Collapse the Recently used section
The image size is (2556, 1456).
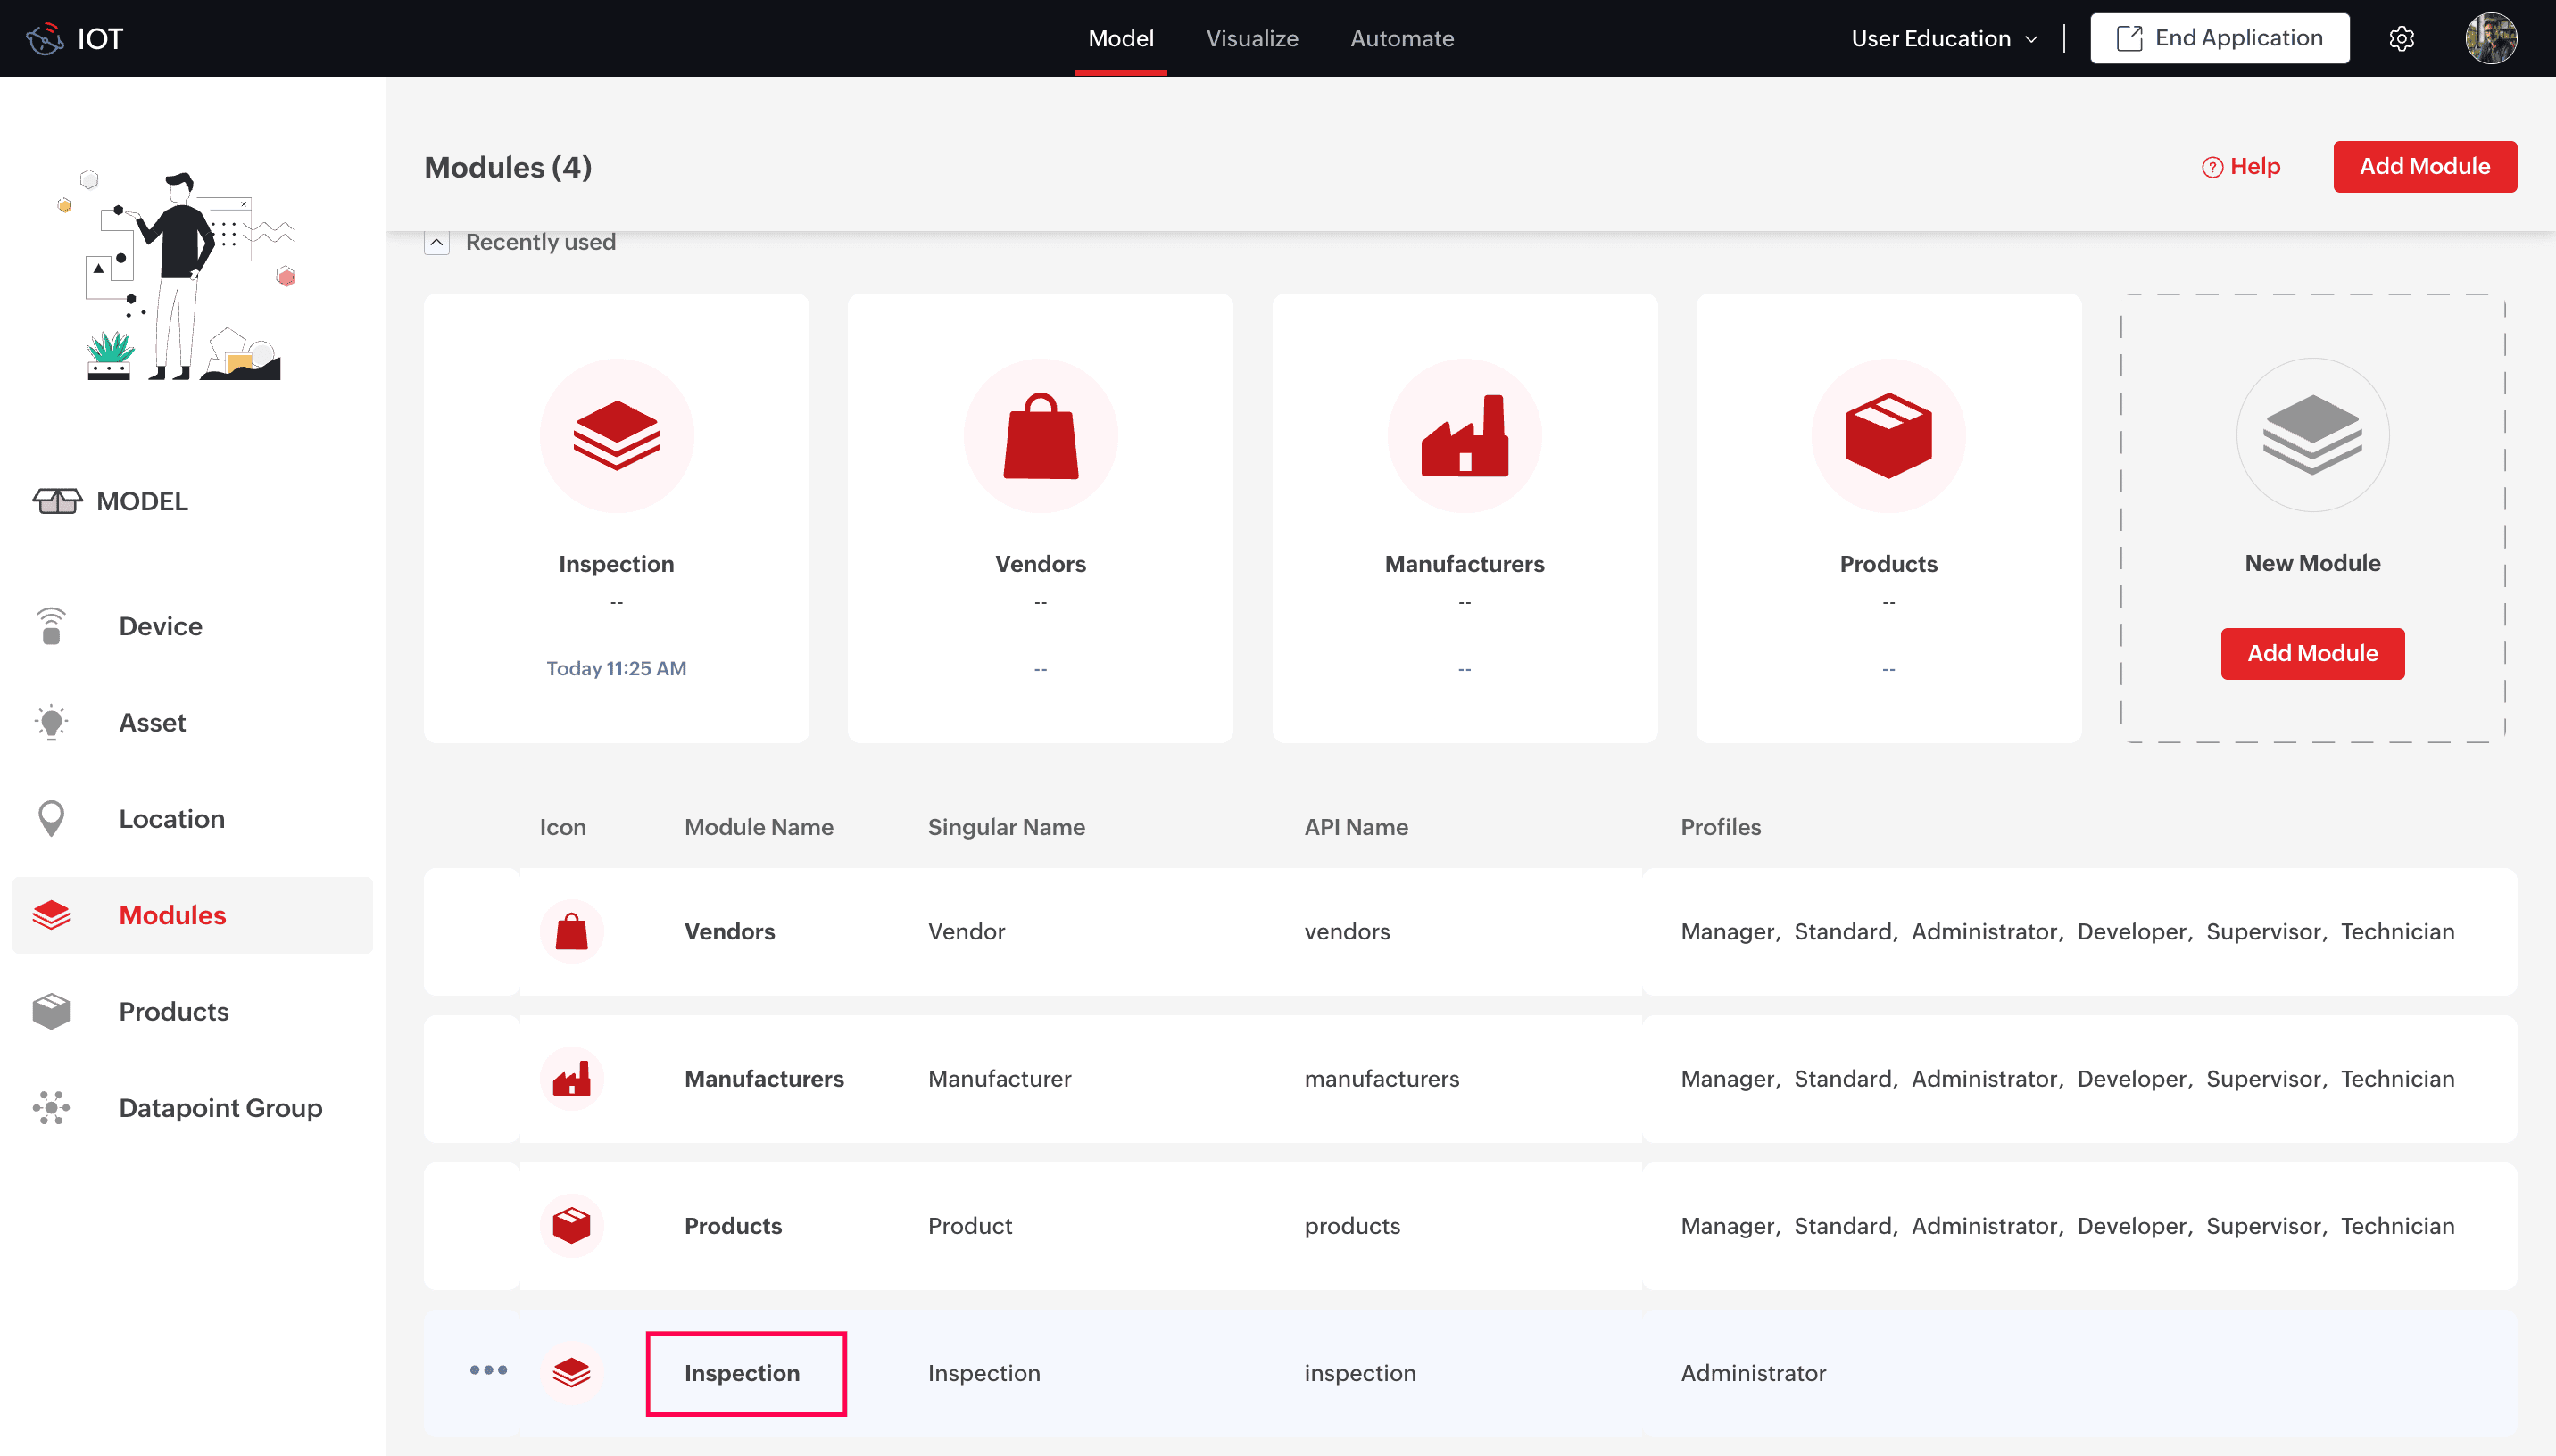437,242
